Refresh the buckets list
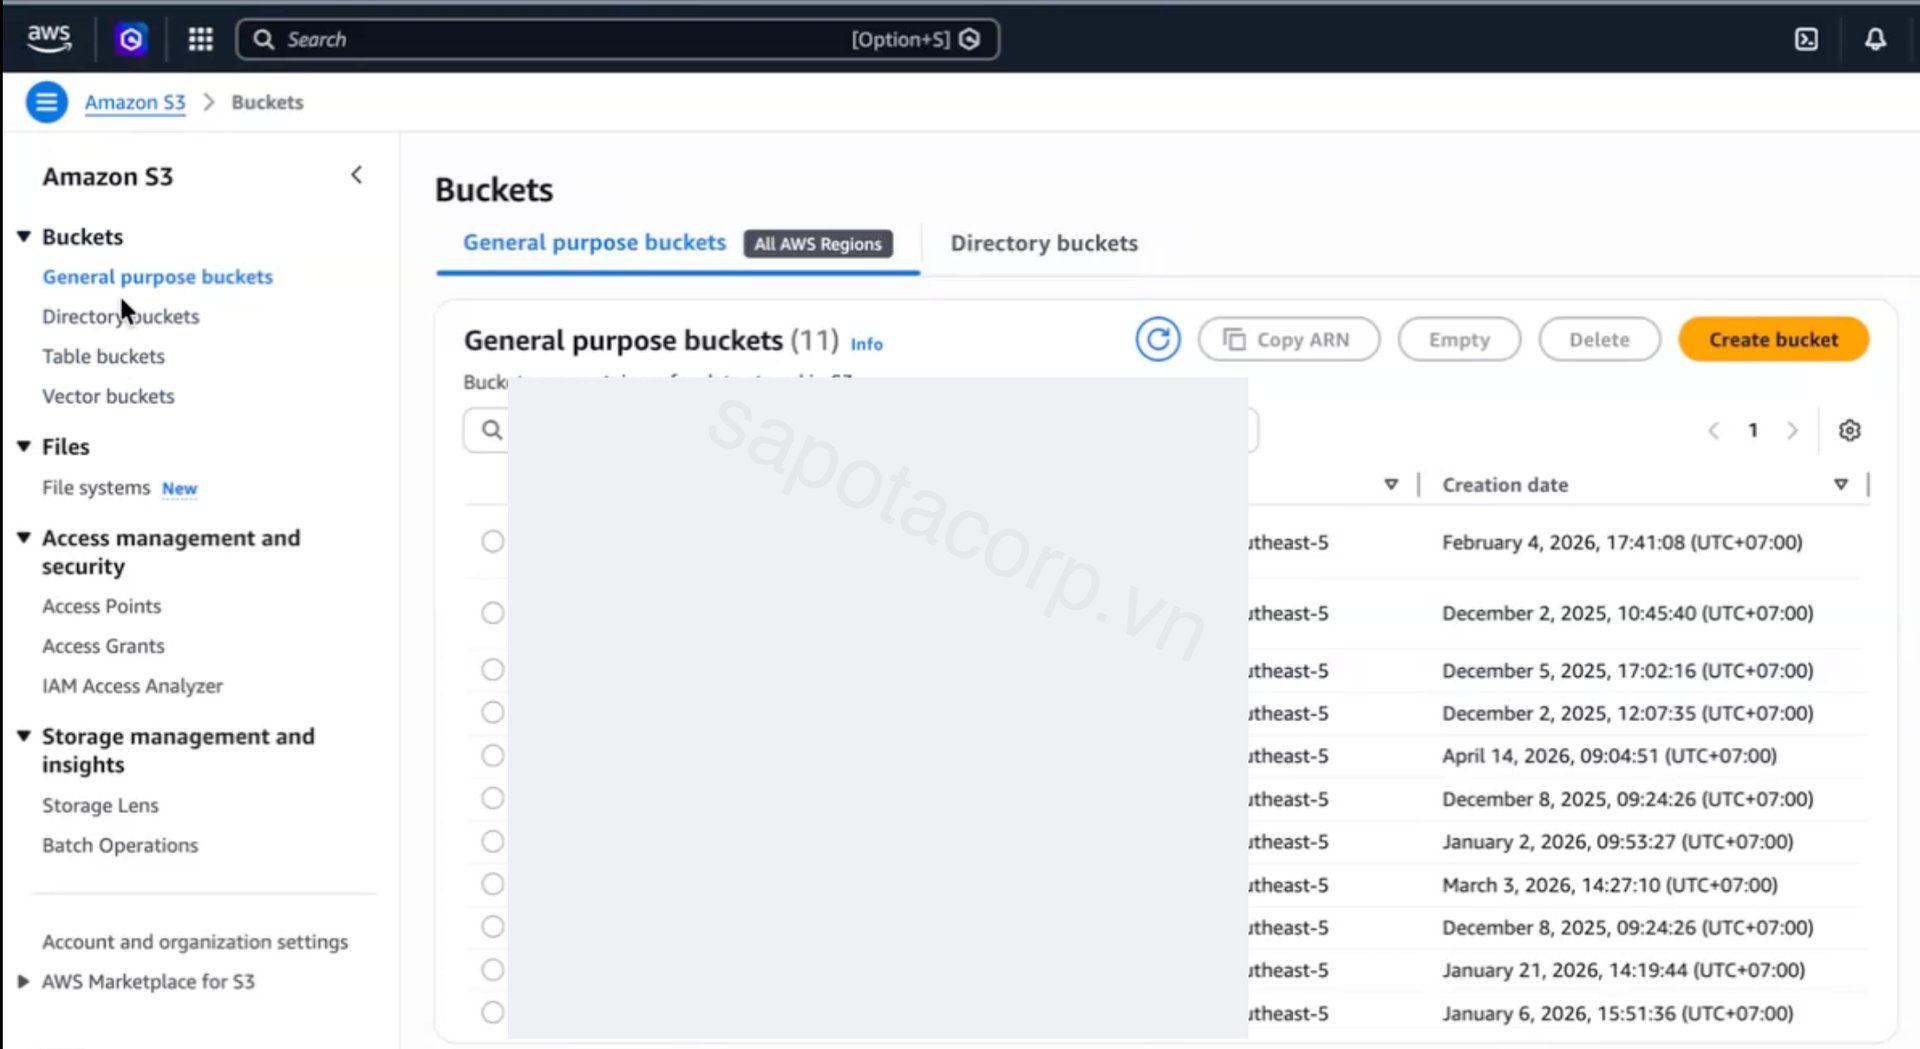The height and width of the screenshot is (1049, 1920). pyautogui.click(x=1157, y=340)
